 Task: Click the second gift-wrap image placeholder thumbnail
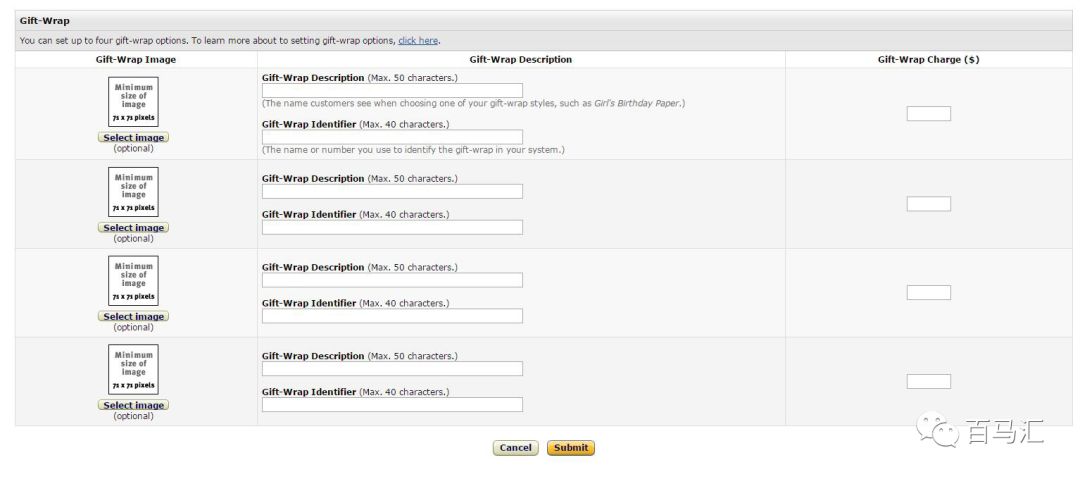click(133, 192)
